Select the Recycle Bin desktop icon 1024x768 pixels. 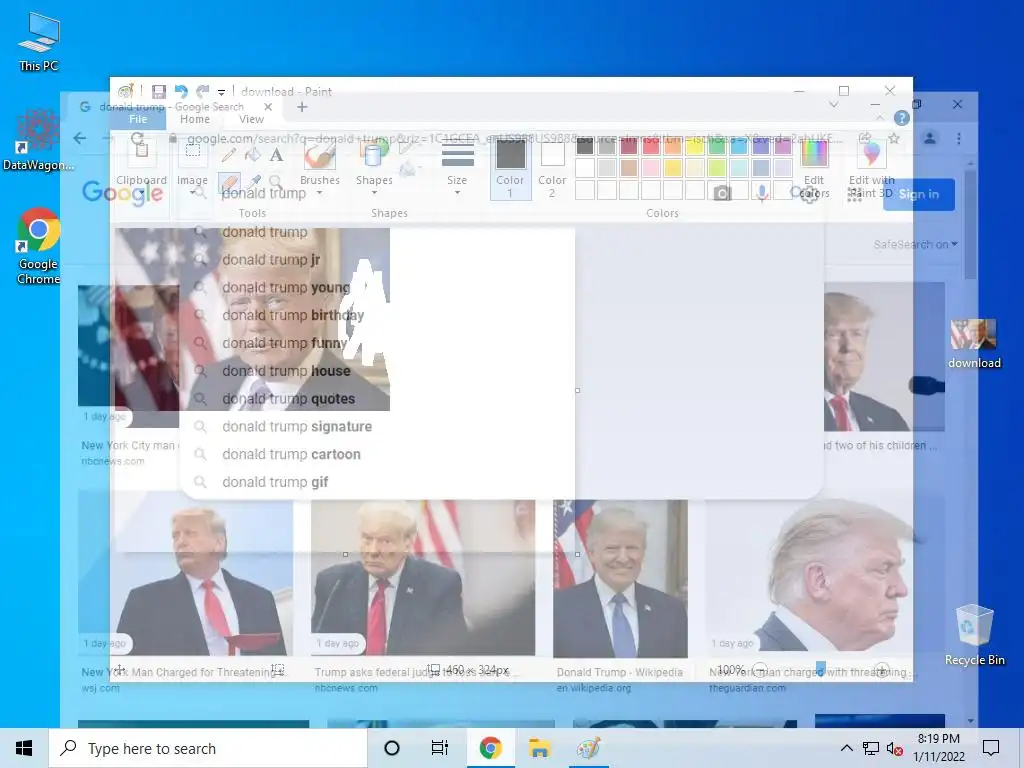(974, 635)
